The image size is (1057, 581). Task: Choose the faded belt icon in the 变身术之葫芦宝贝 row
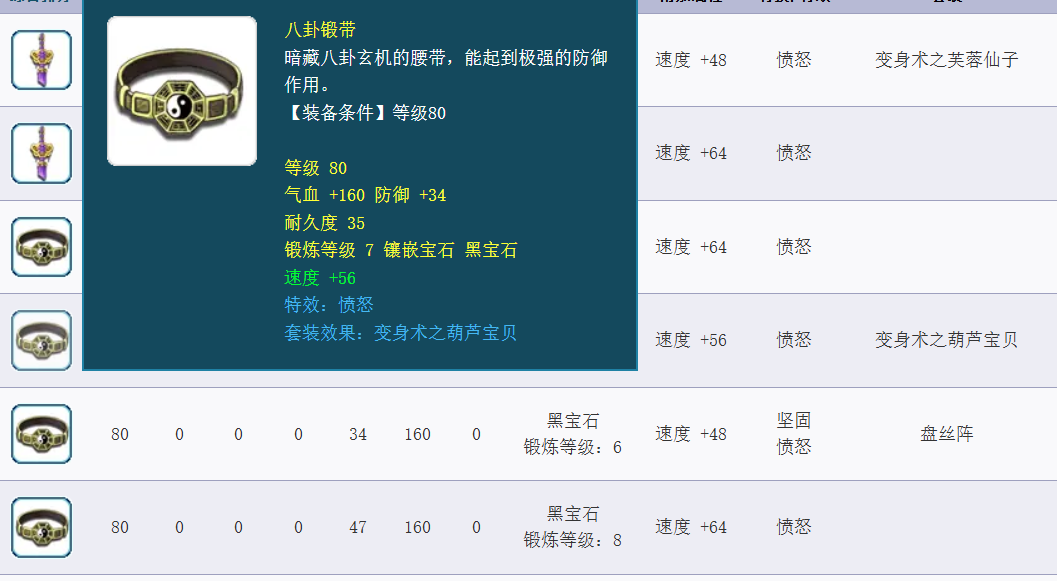tap(42, 340)
